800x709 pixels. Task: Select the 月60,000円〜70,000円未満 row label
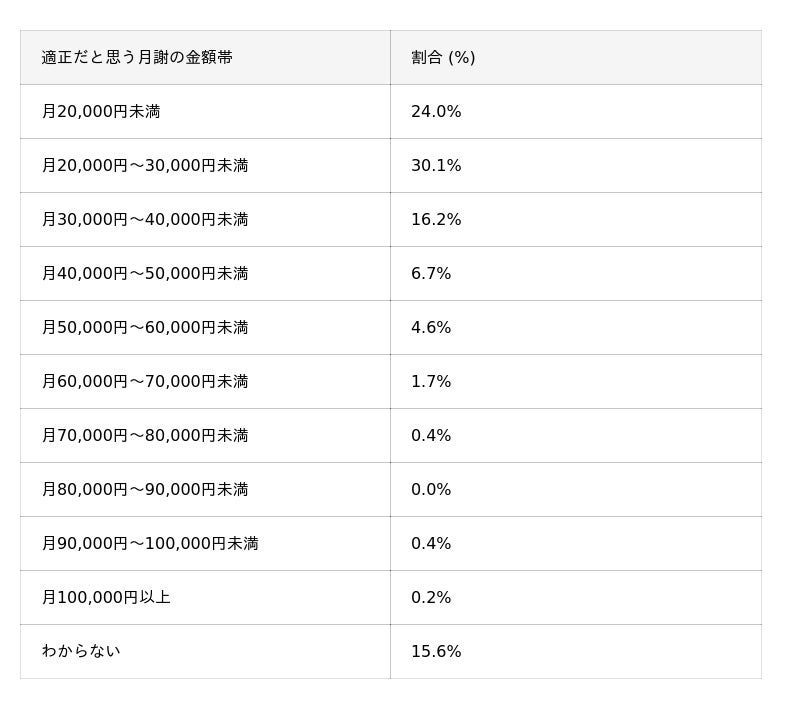coord(145,382)
